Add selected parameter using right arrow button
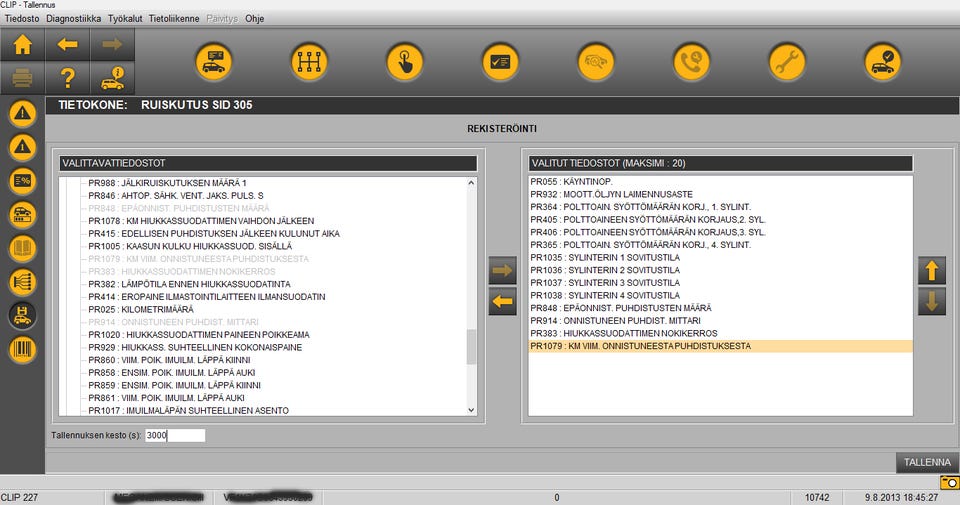Image resolution: width=960 pixels, height=505 pixels. pyautogui.click(x=502, y=269)
